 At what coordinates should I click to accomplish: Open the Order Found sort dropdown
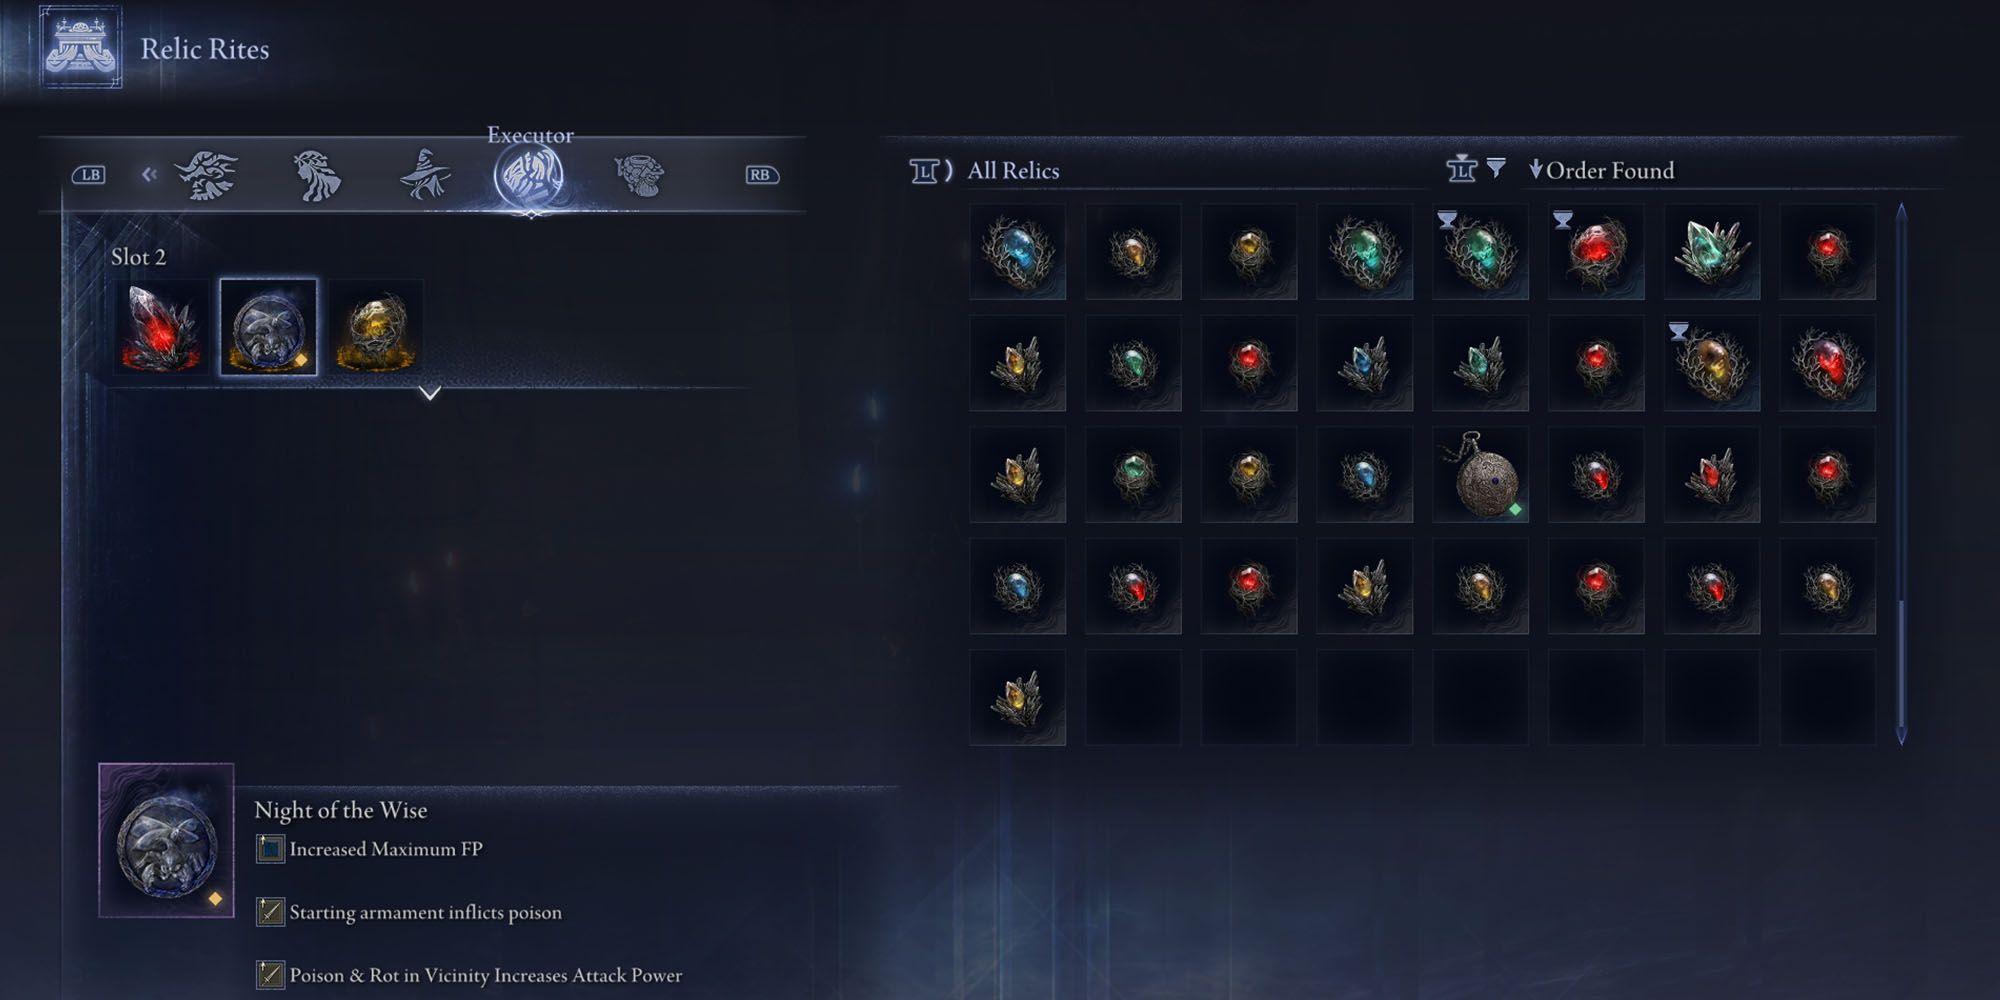1601,170
